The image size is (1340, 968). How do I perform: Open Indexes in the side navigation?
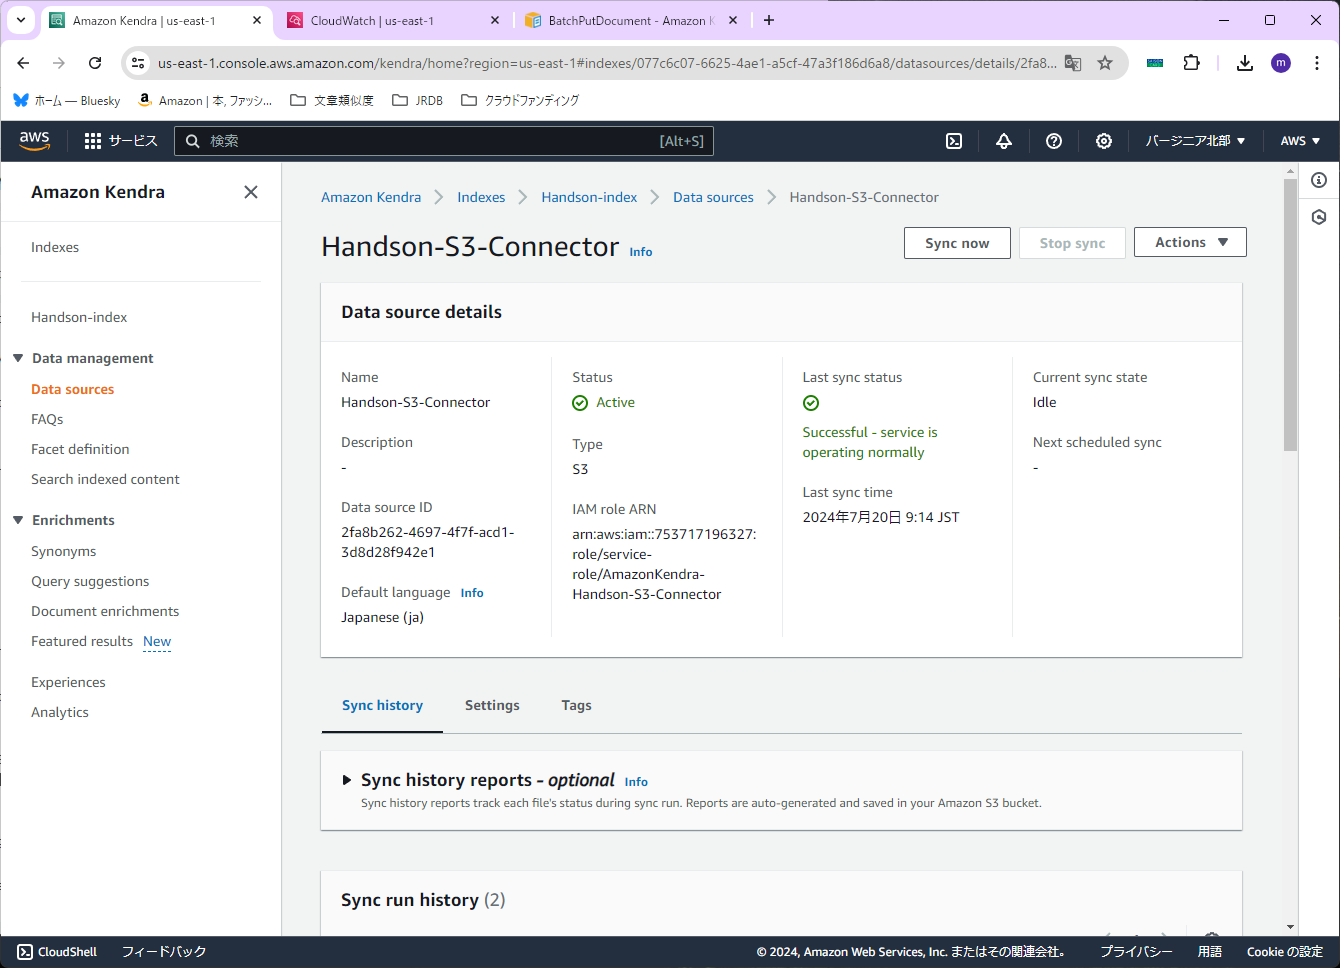pyautogui.click(x=55, y=247)
